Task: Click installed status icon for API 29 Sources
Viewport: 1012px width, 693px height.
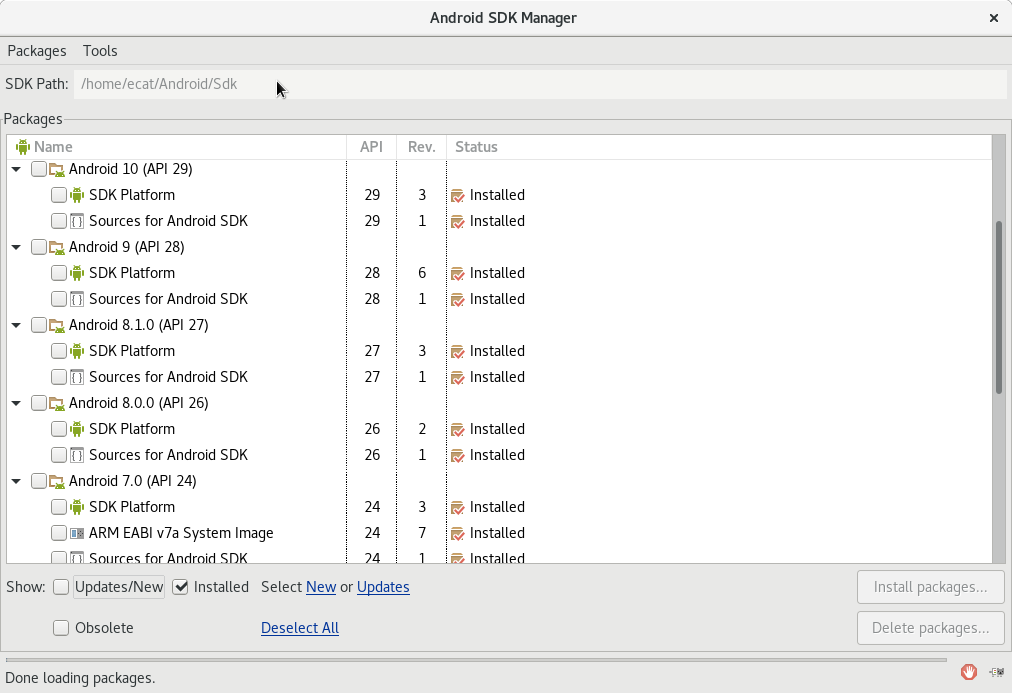Action: [458, 221]
